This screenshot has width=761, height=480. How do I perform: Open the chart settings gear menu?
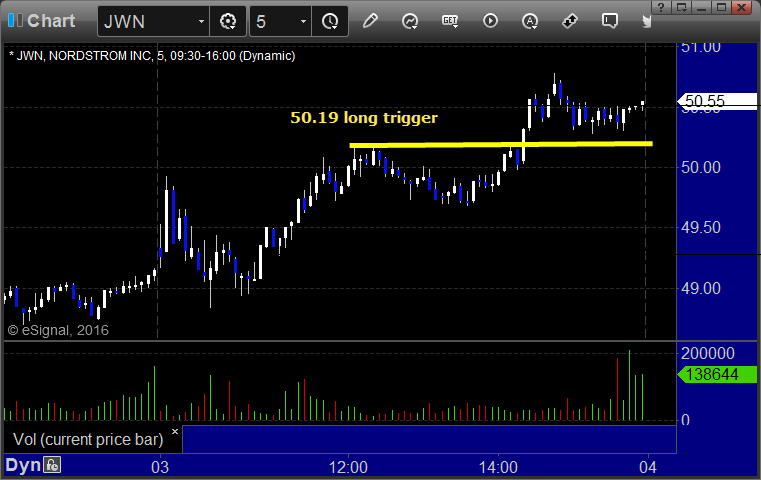coord(228,21)
